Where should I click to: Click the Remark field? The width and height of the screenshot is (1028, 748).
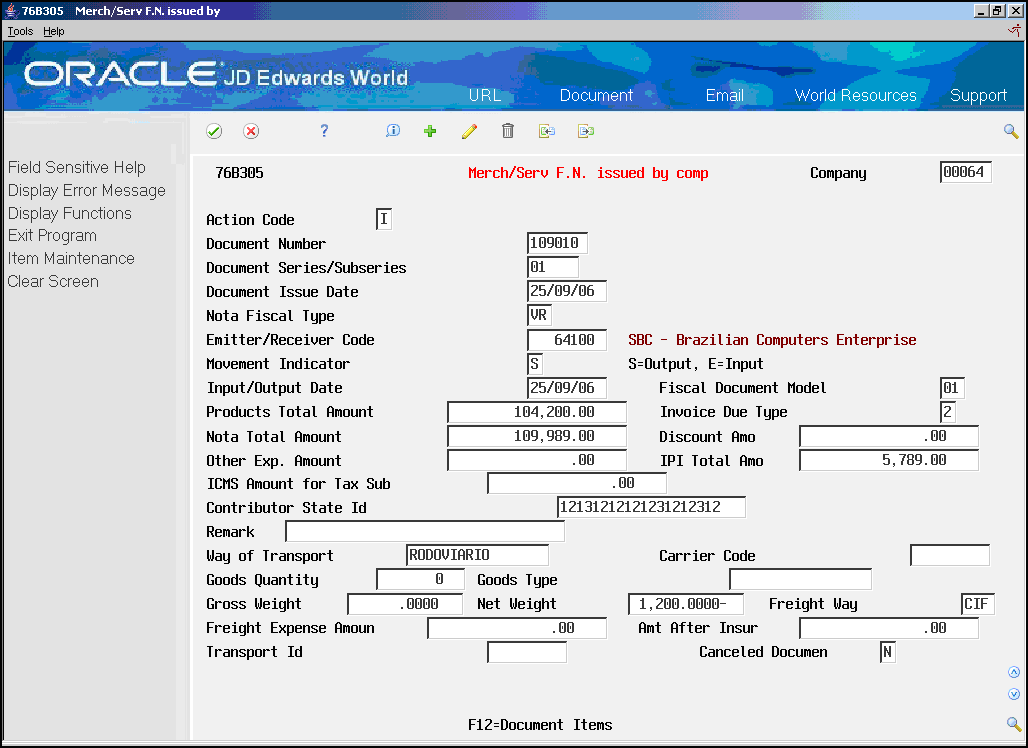click(425, 531)
